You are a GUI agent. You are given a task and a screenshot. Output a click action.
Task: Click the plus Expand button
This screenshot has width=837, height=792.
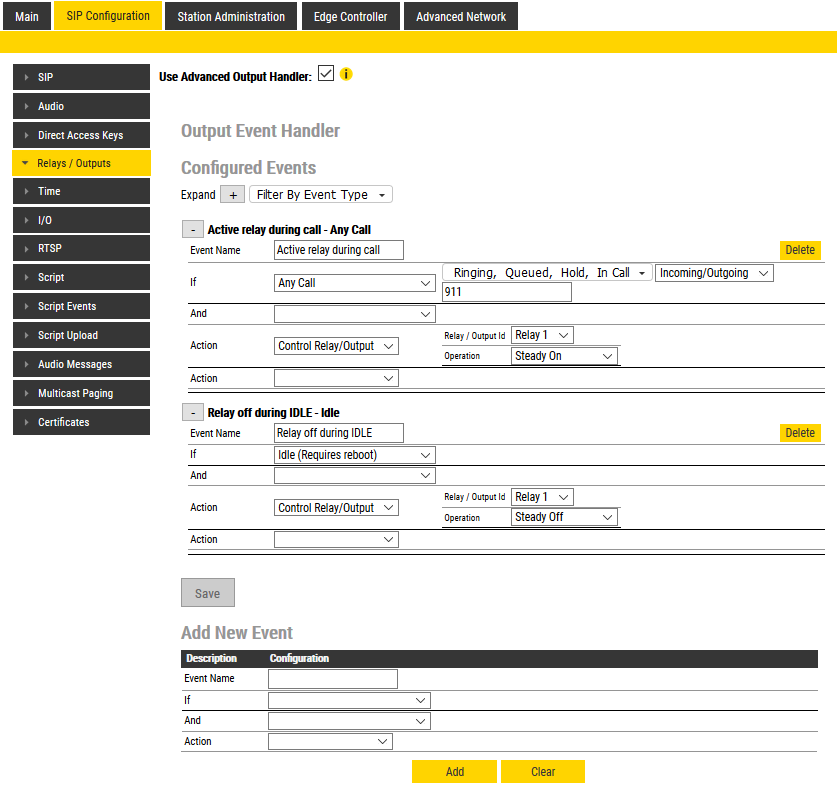coord(232,195)
